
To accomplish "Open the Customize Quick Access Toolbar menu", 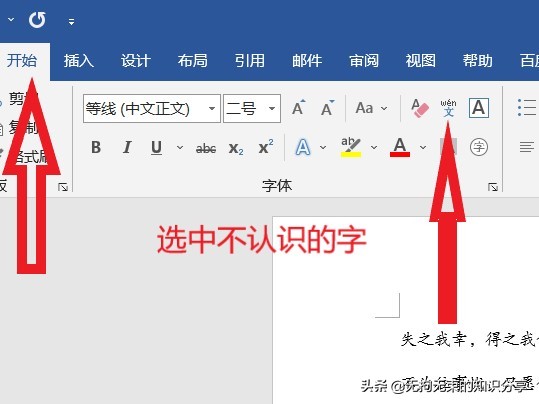I will pyautogui.click(x=72, y=22).
